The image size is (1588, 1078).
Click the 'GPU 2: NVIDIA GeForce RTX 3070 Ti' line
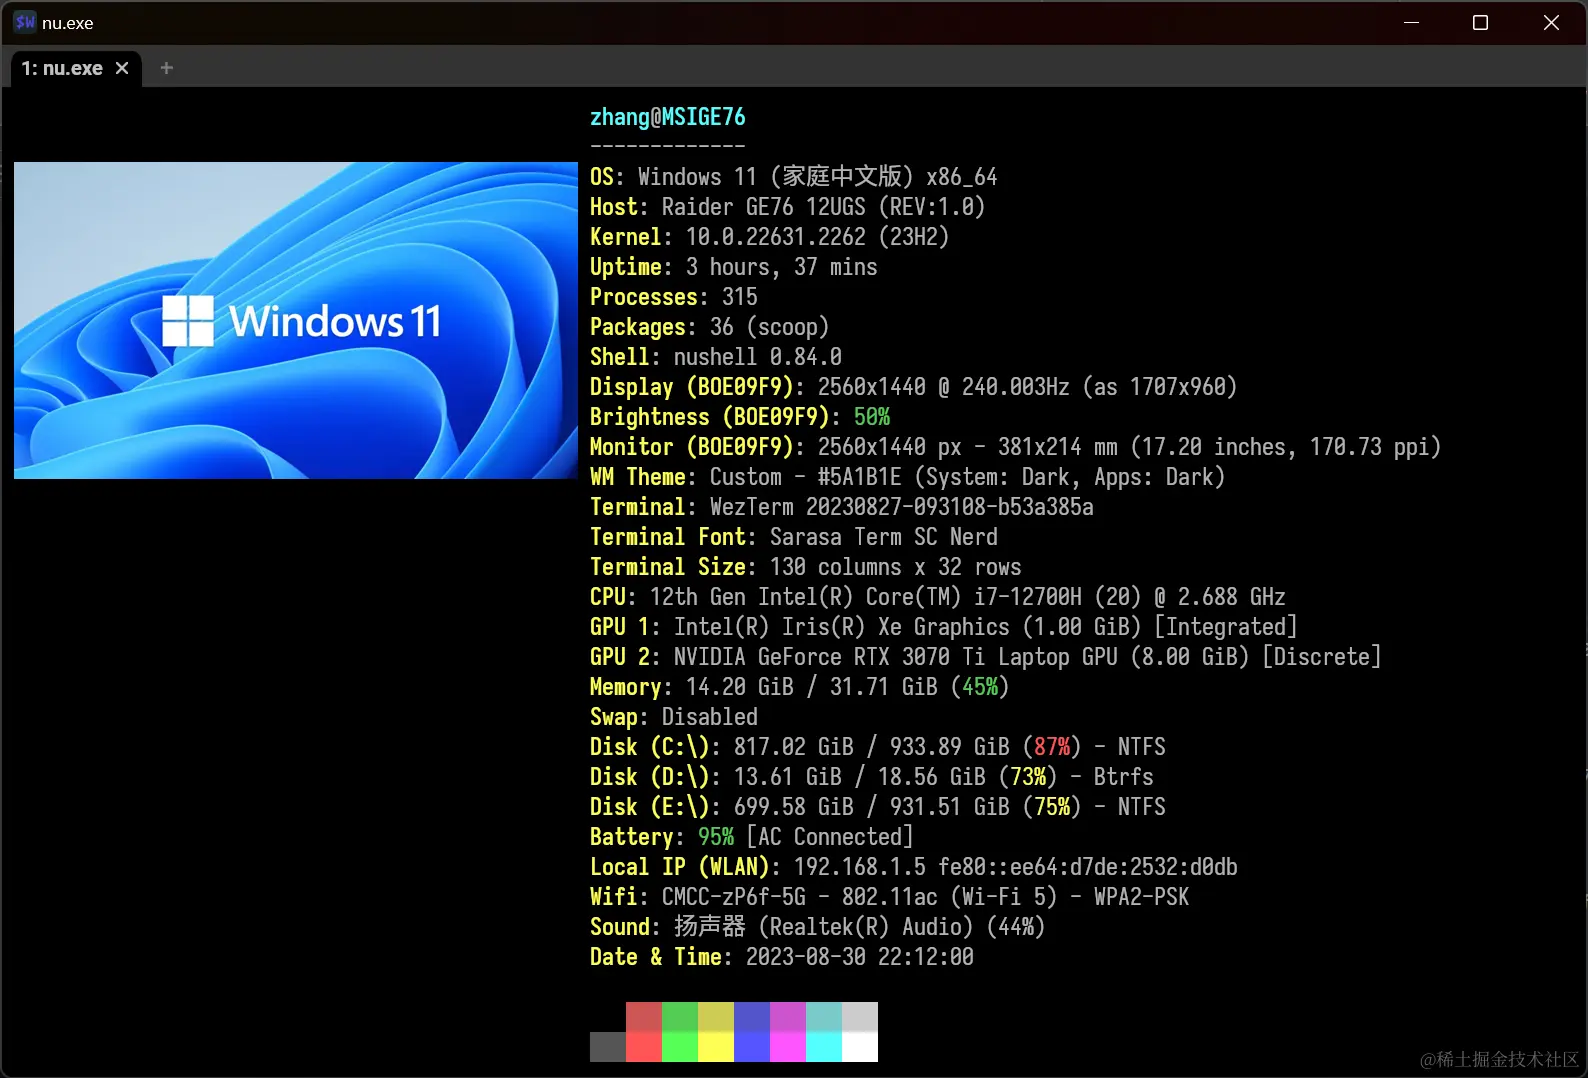[x=985, y=657]
